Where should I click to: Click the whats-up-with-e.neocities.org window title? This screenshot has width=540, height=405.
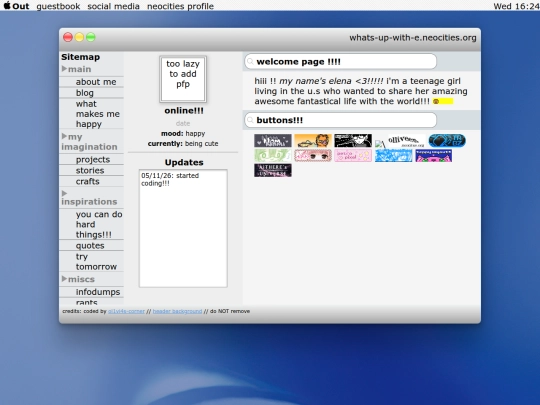tap(413, 38)
